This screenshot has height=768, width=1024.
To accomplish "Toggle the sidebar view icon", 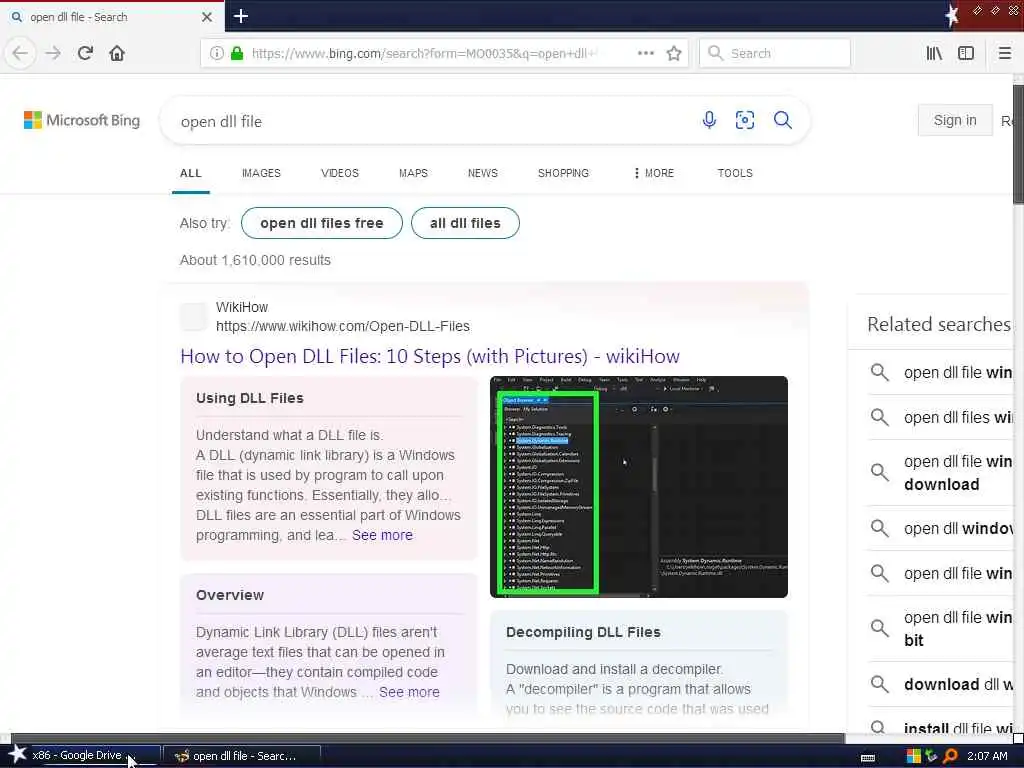I will [x=966, y=53].
